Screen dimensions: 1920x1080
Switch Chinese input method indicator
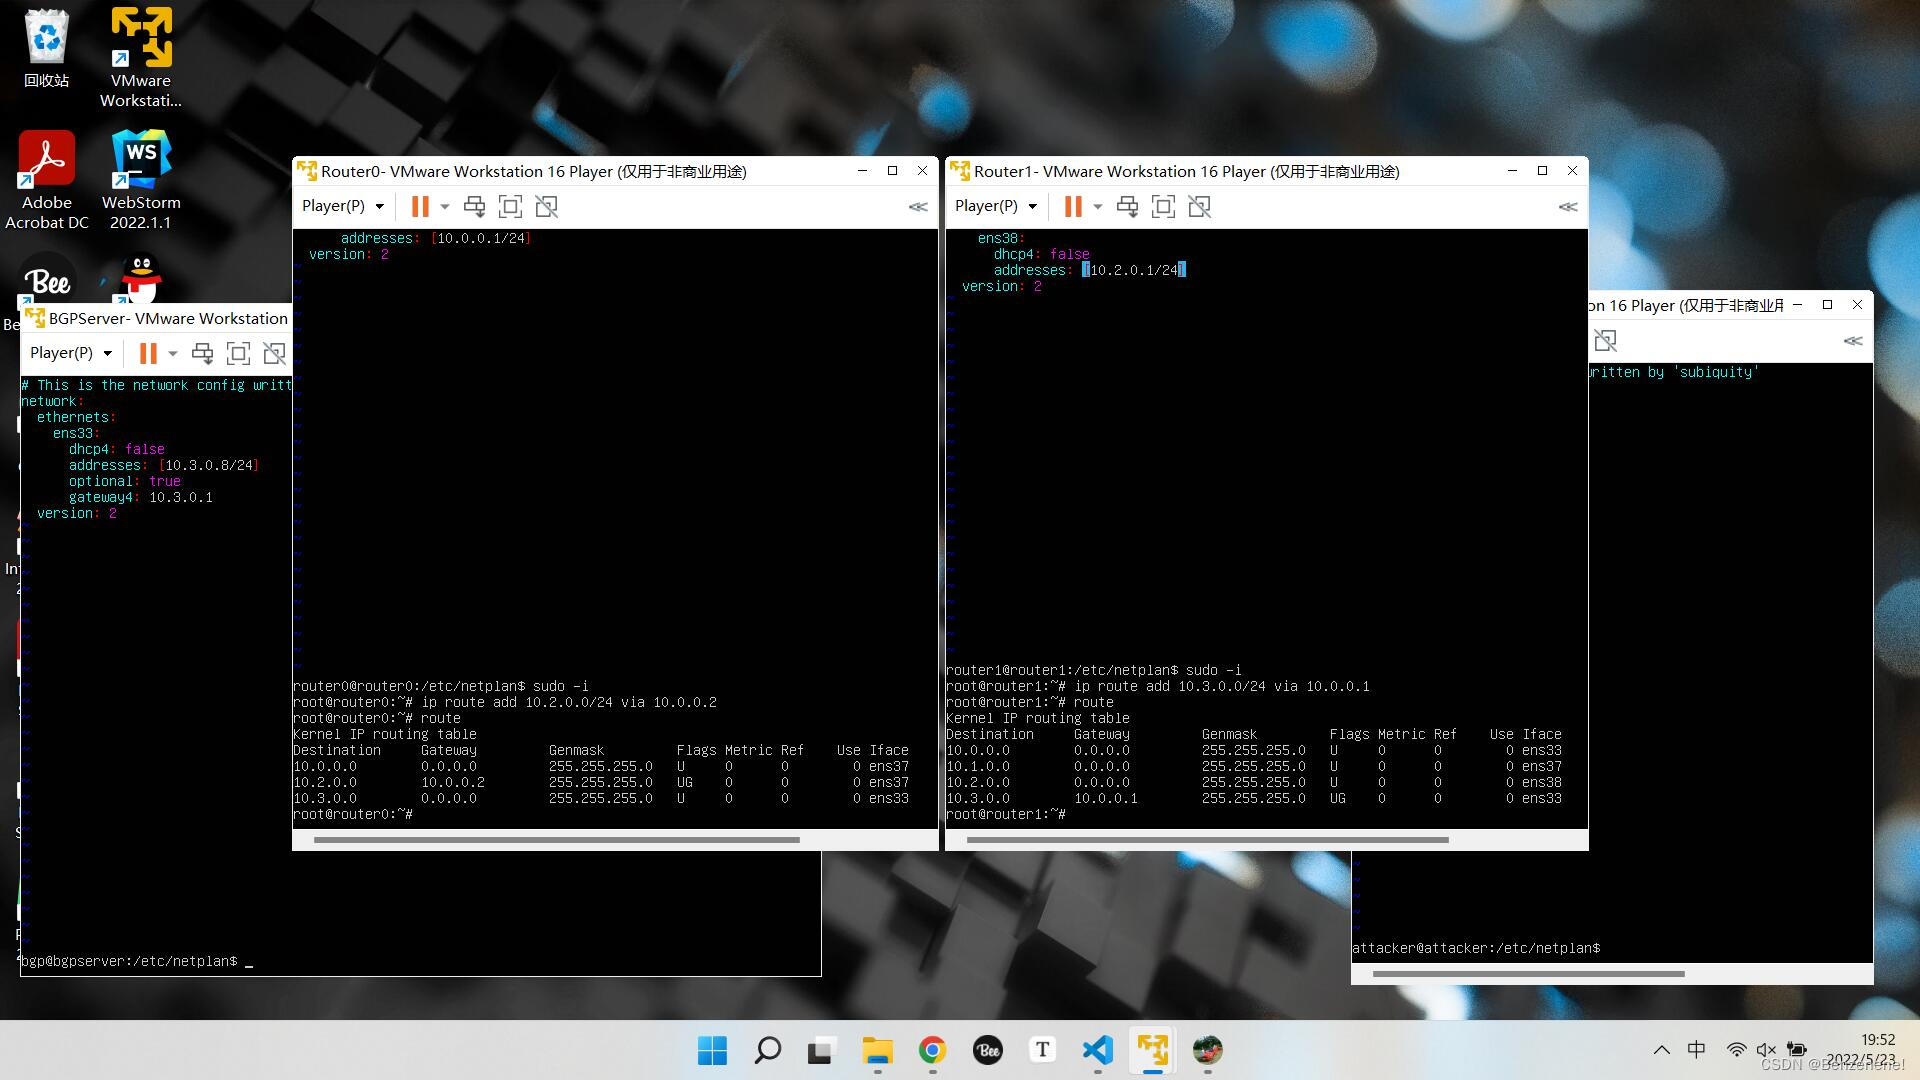point(1696,1050)
